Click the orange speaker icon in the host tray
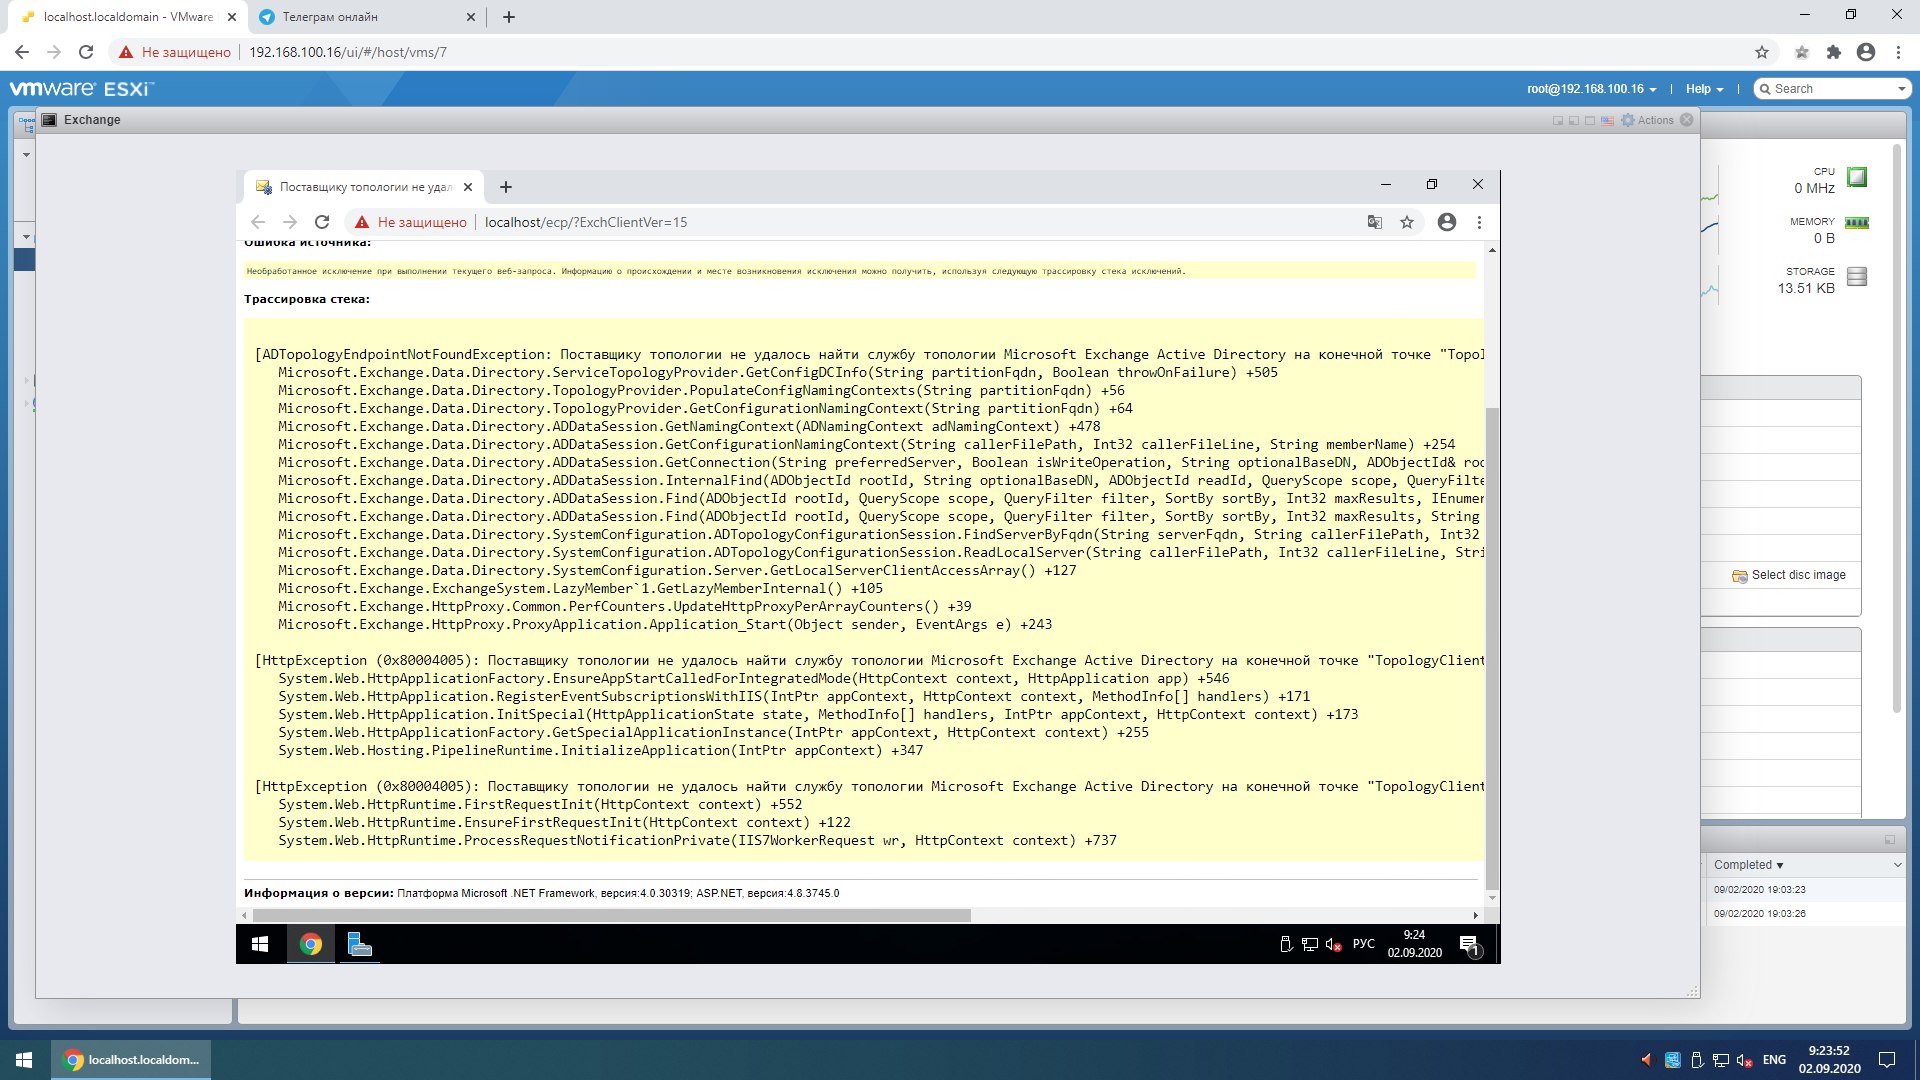Image resolution: width=1920 pixels, height=1080 pixels. click(x=1646, y=1060)
